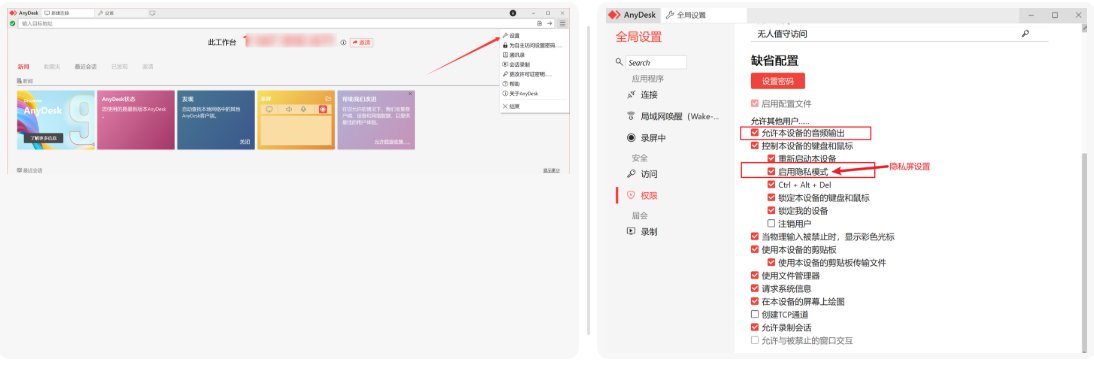Click the 访问 key sidebar icon

pos(631,173)
